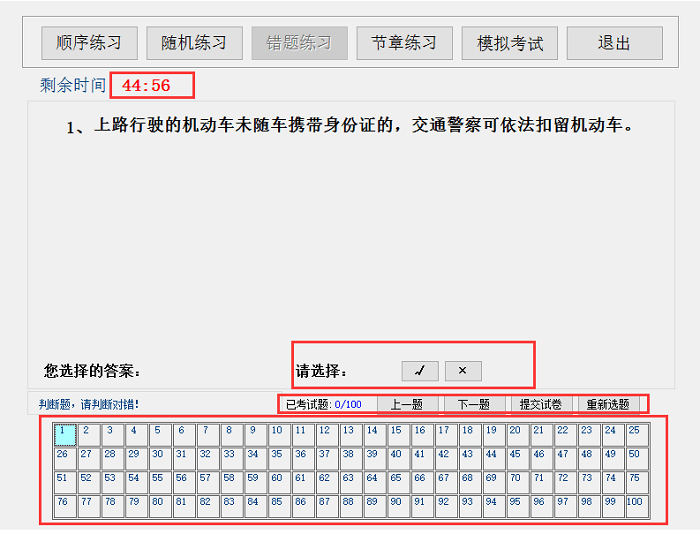700x534 pixels.
Task: Answer true with the ✓ button
Action: pos(420,371)
